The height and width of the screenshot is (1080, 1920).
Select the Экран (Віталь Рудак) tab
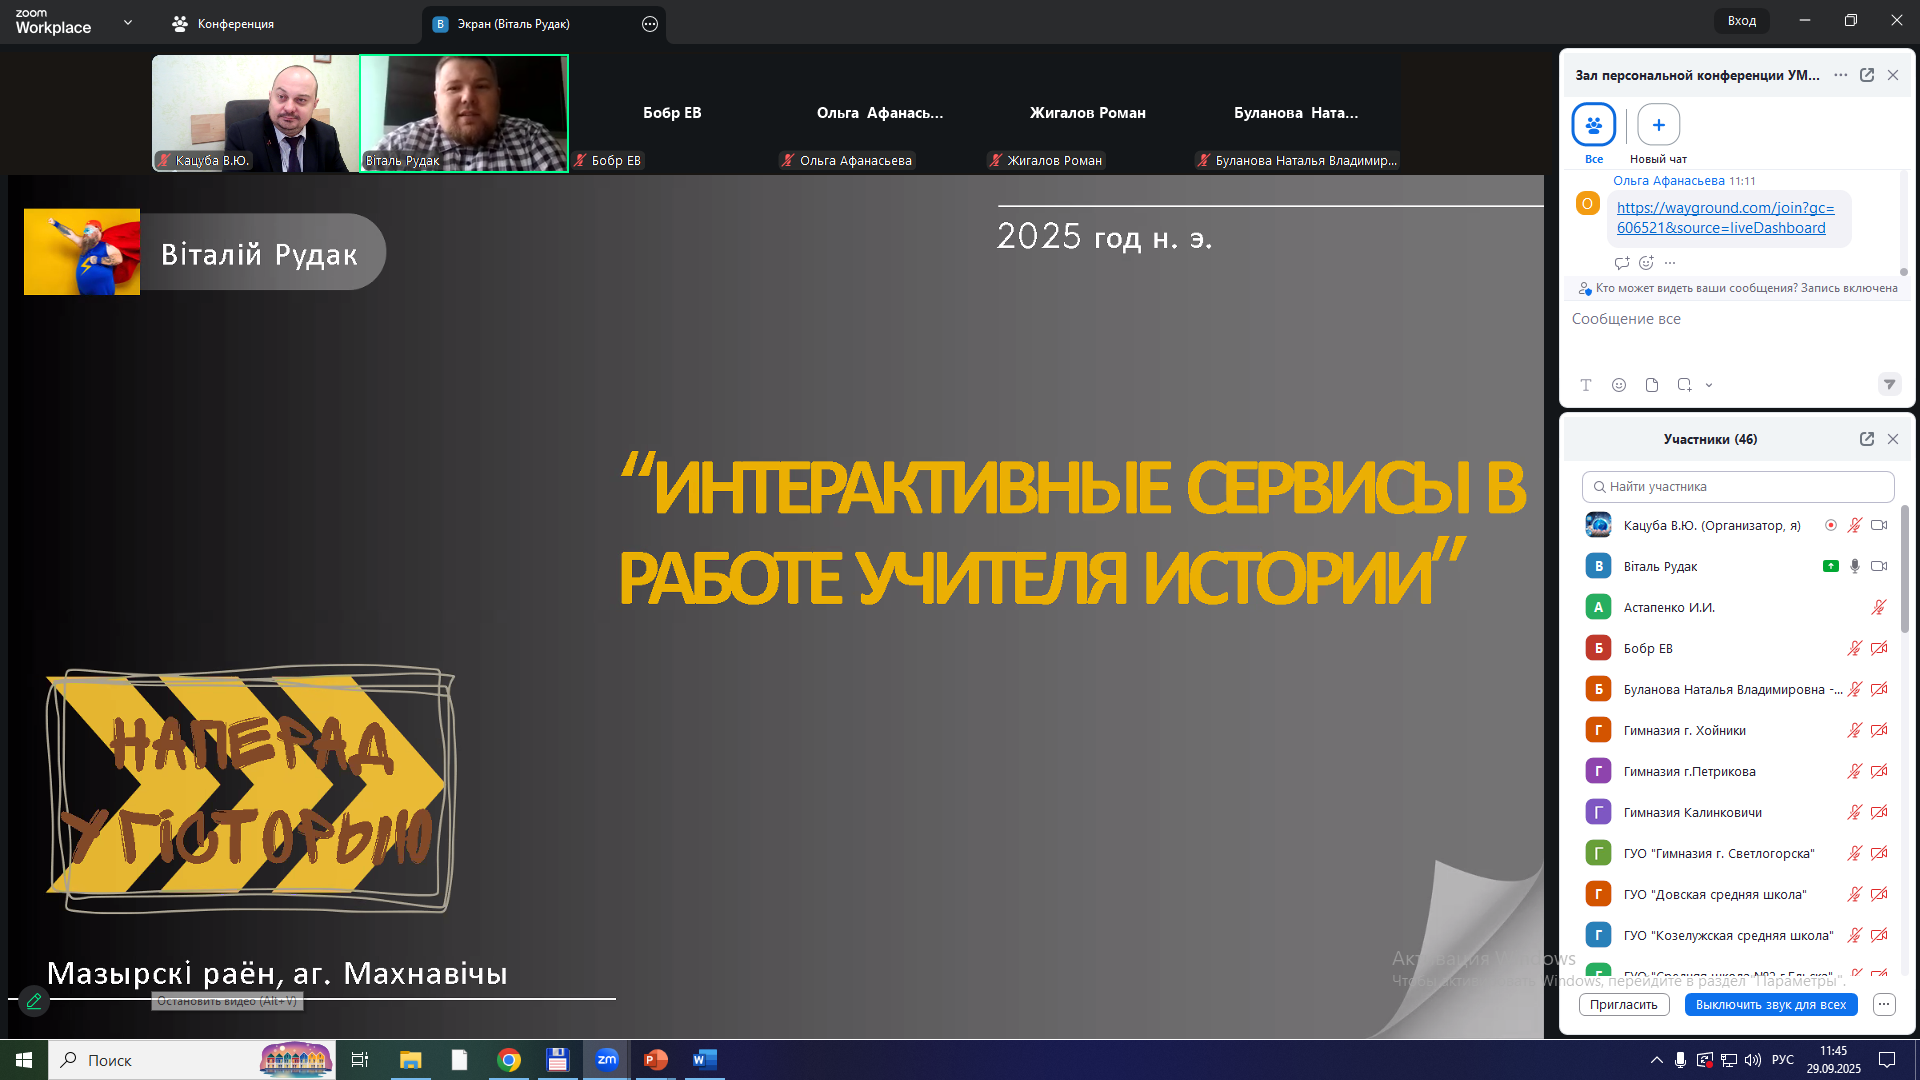point(513,23)
